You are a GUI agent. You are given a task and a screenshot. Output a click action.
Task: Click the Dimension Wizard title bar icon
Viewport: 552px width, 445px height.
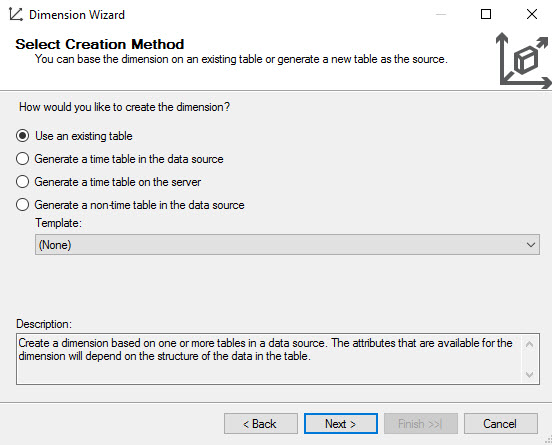tap(16, 14)
